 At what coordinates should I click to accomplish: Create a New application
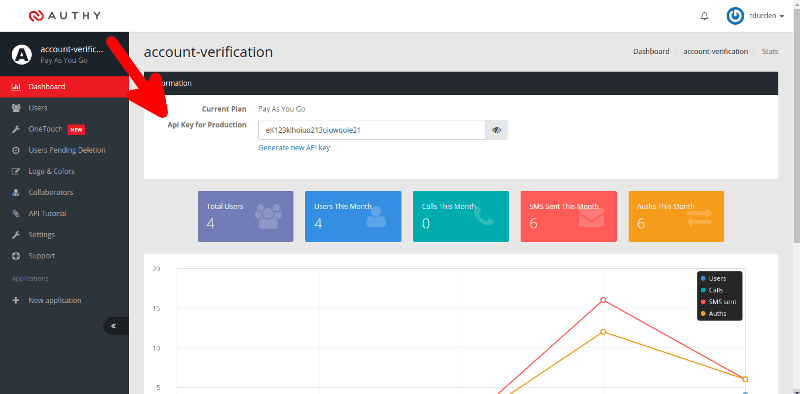64,301
